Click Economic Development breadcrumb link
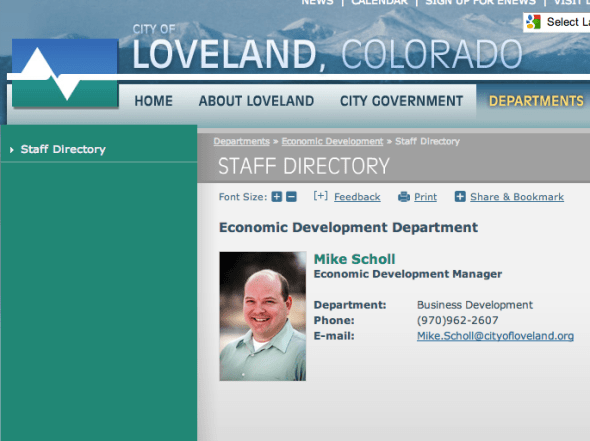590x441 pixels. (x=332, y=141)
